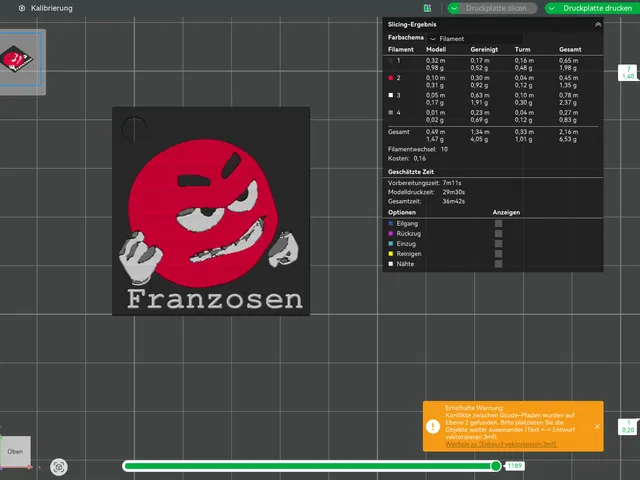The width and height of the screenshot is (640, 480).
Task: Open the Druckplatte drucken dropdown arrow
Action: (551, 8)
